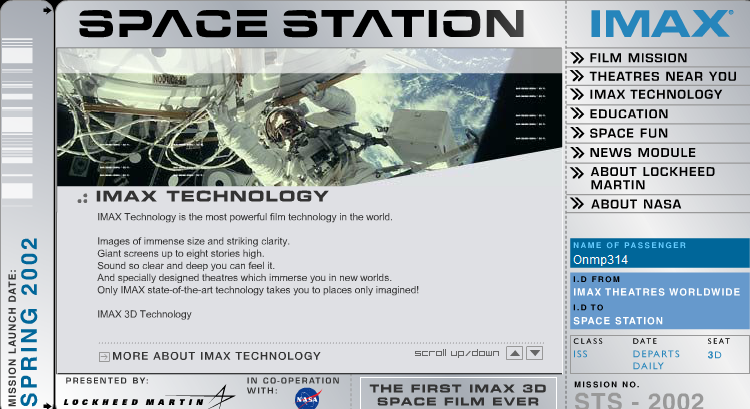Click the chevron icon beside Film Mission
The height and width of the screenshot is (409, 750).
[578, 58]
